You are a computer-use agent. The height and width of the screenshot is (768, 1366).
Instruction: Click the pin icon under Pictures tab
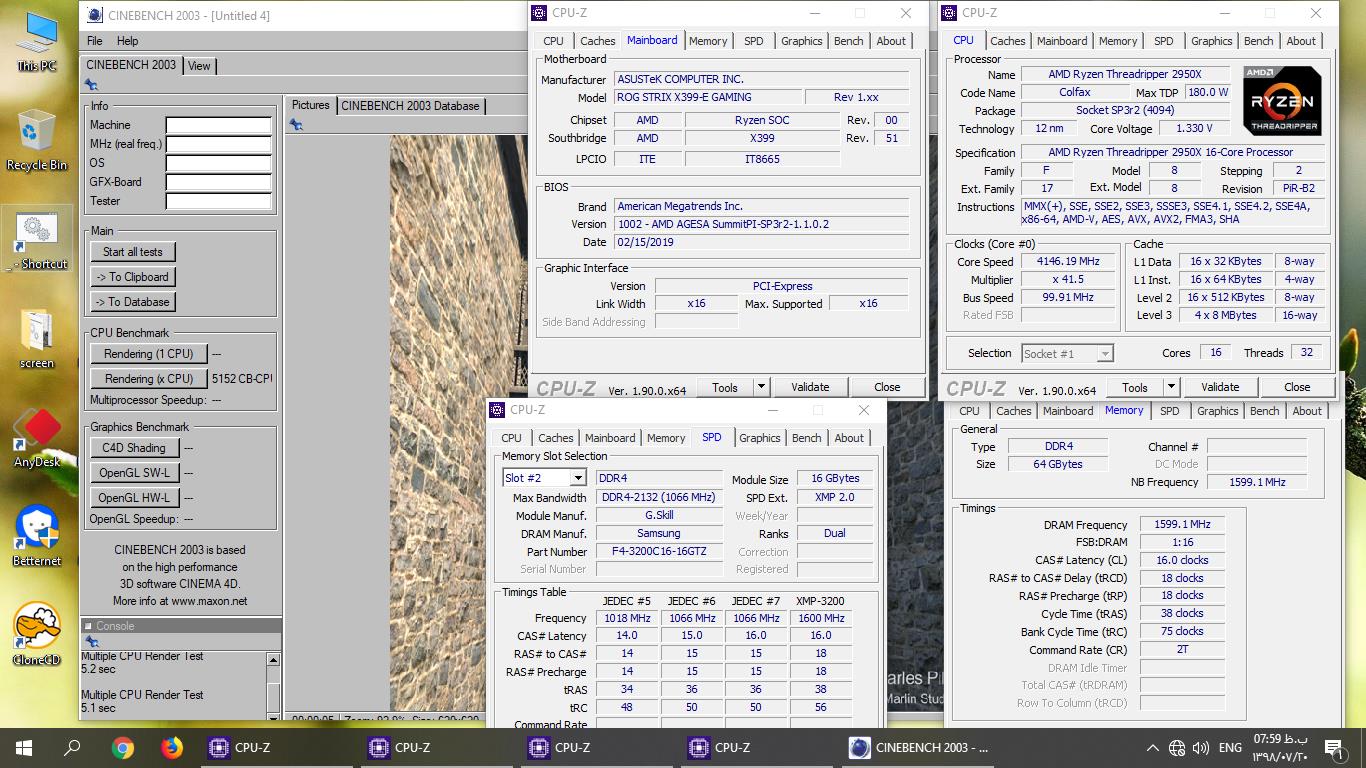click(x=296, y=125)
